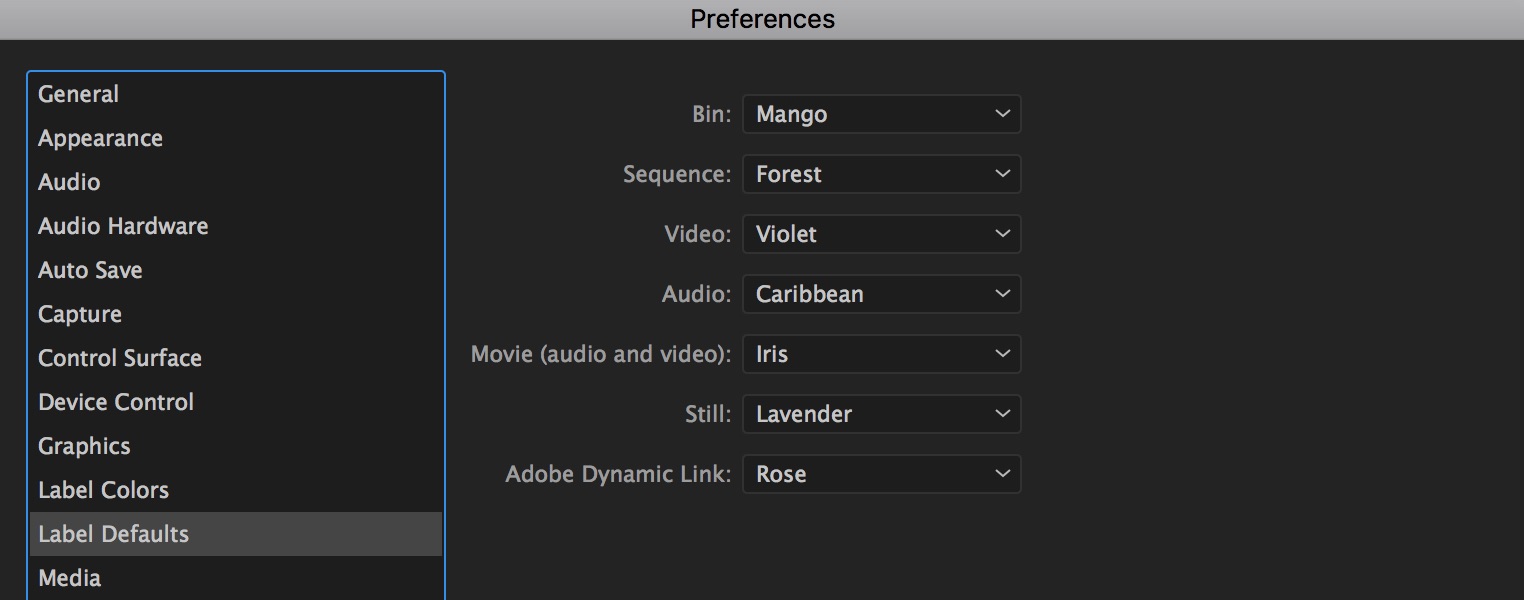This screenshot has width=1524, height=600.
Task: Open the Audio label dropdown showing Caribbean
Action: pyautogui.click(x=881, y=294)
